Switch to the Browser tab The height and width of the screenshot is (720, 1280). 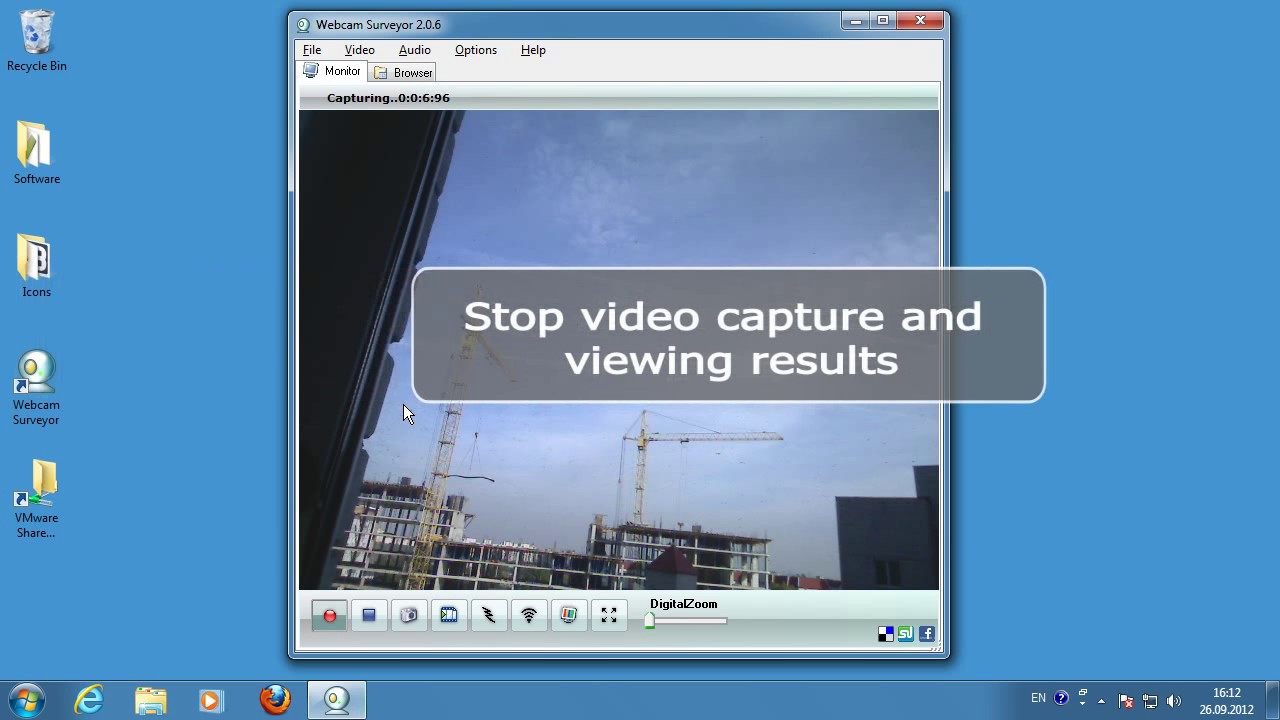(x=403, y=73)
